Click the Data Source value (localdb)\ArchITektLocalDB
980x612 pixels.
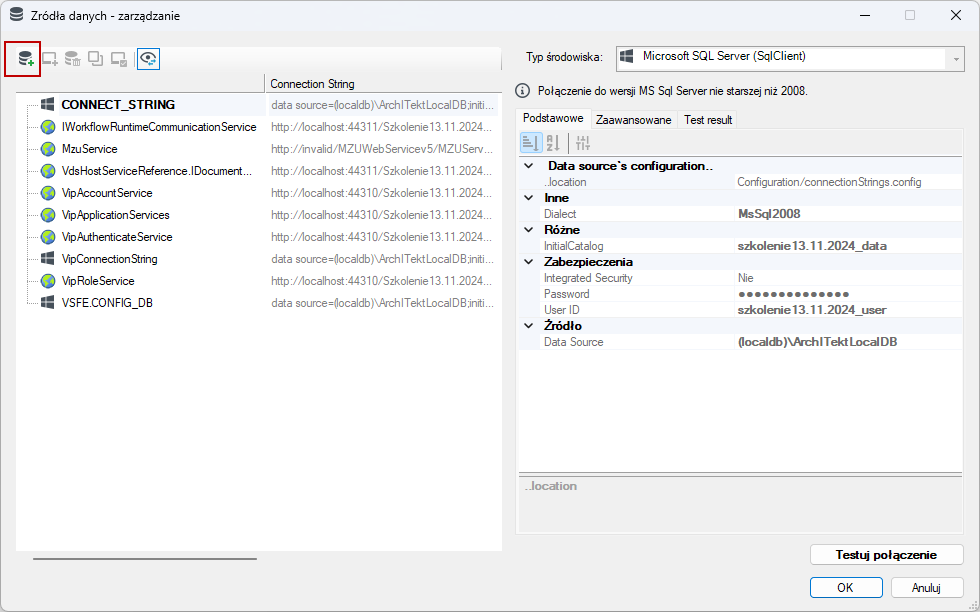click(x=817, y=342)
